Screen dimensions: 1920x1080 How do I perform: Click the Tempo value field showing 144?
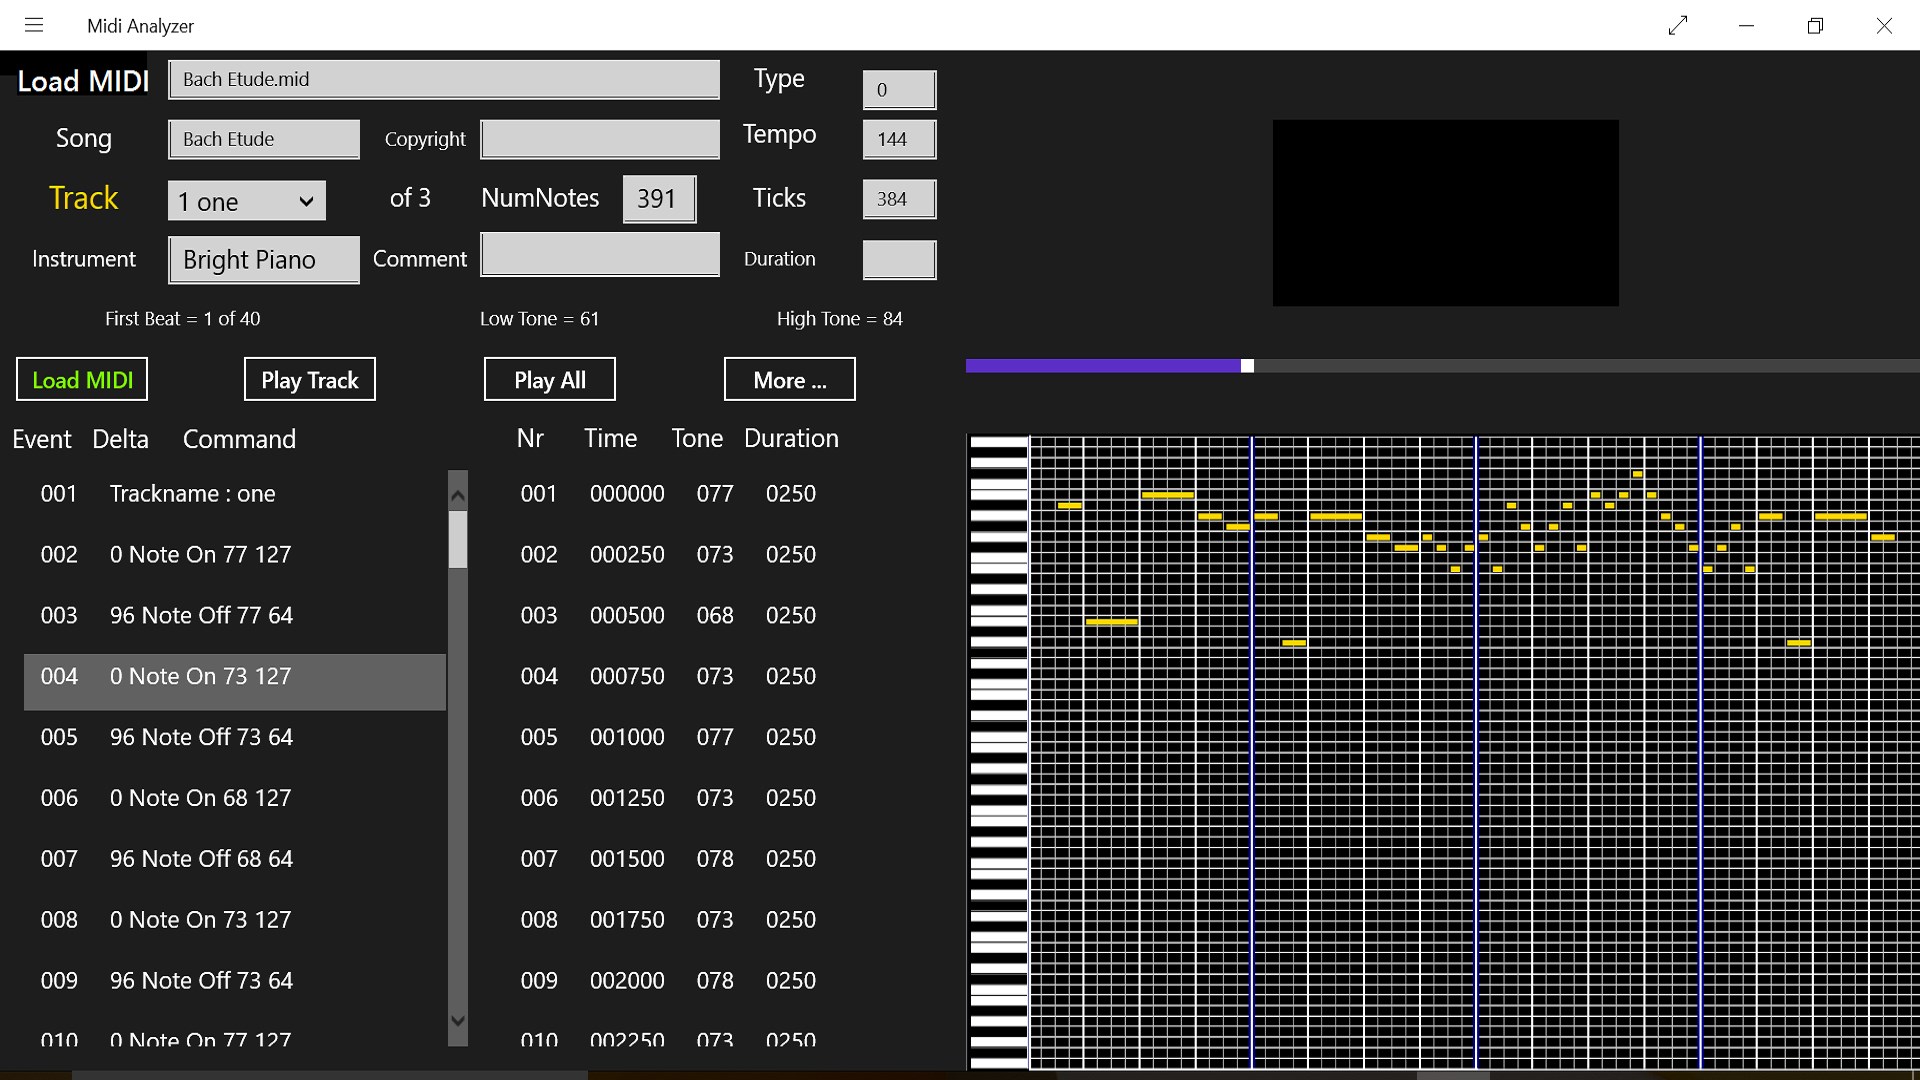click(899, 139)
